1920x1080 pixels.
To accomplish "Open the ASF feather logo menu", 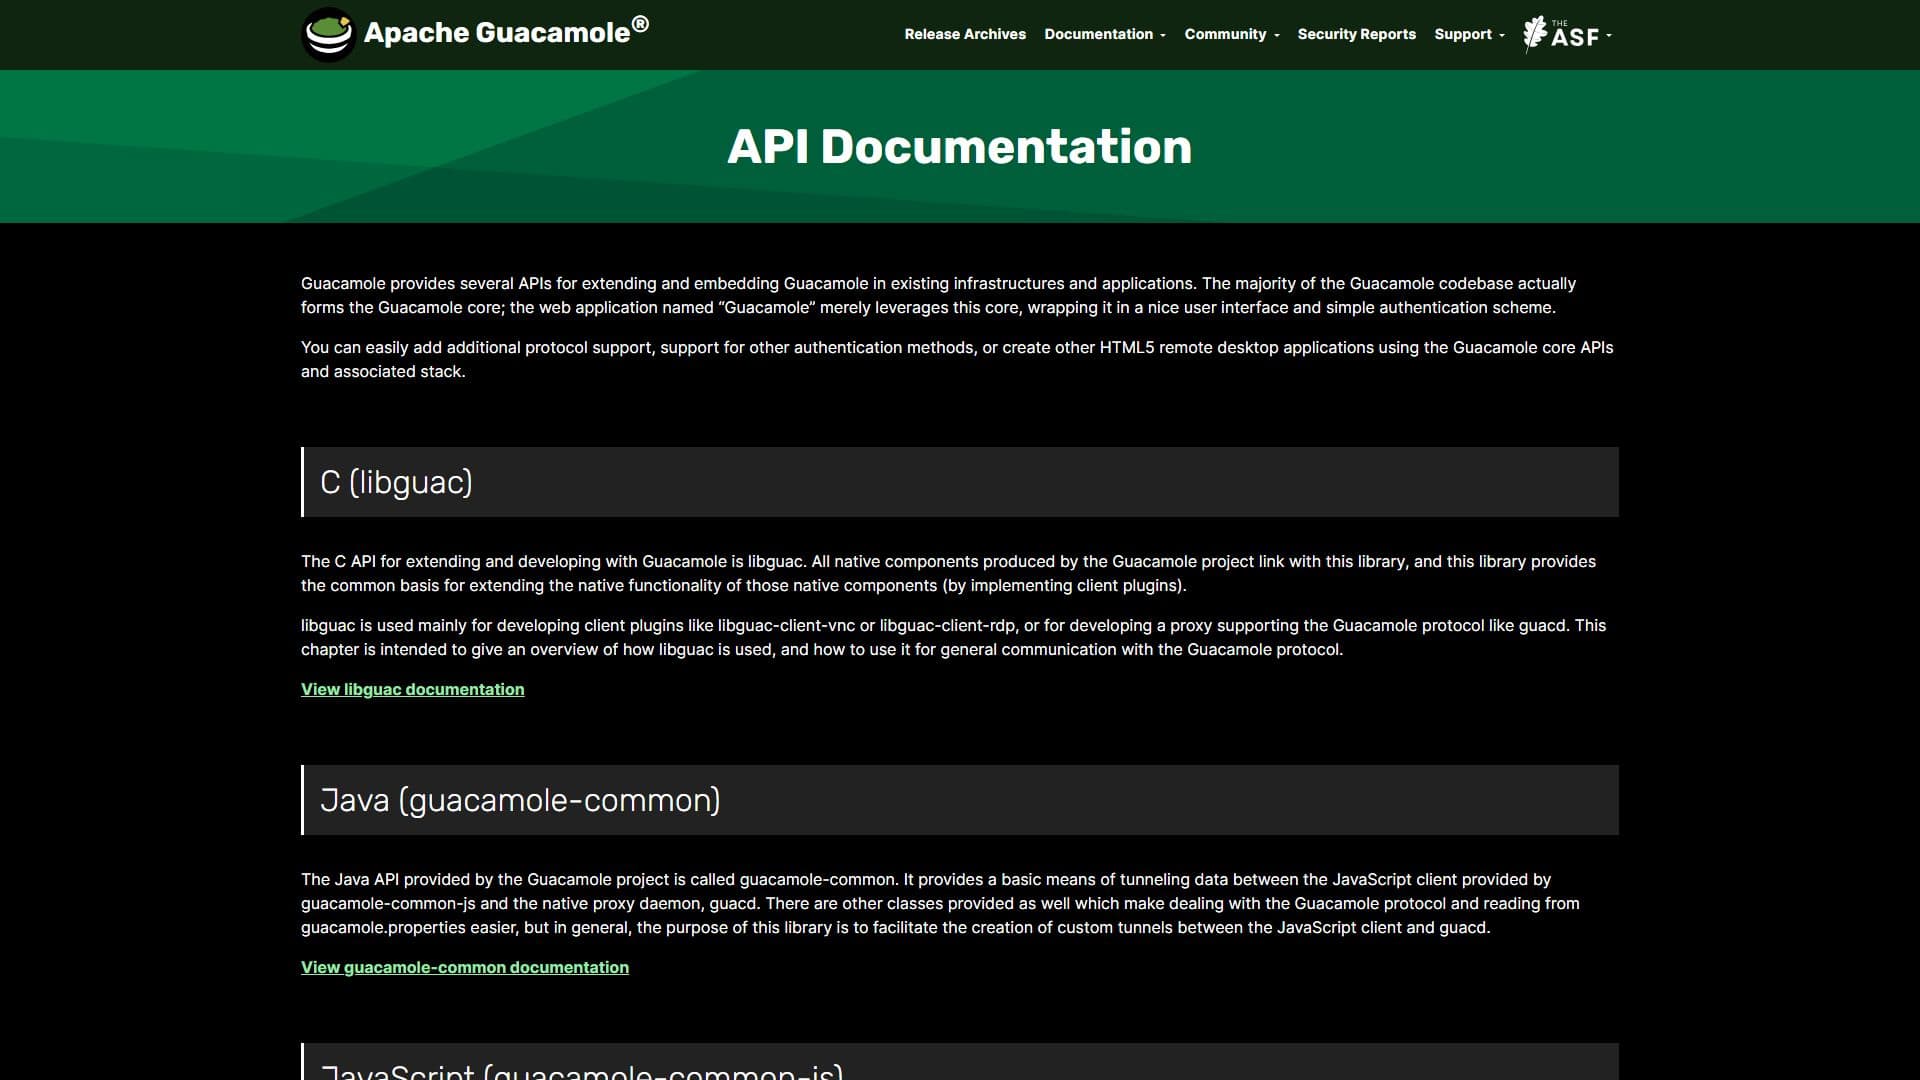I will [x=1567, y=34].
